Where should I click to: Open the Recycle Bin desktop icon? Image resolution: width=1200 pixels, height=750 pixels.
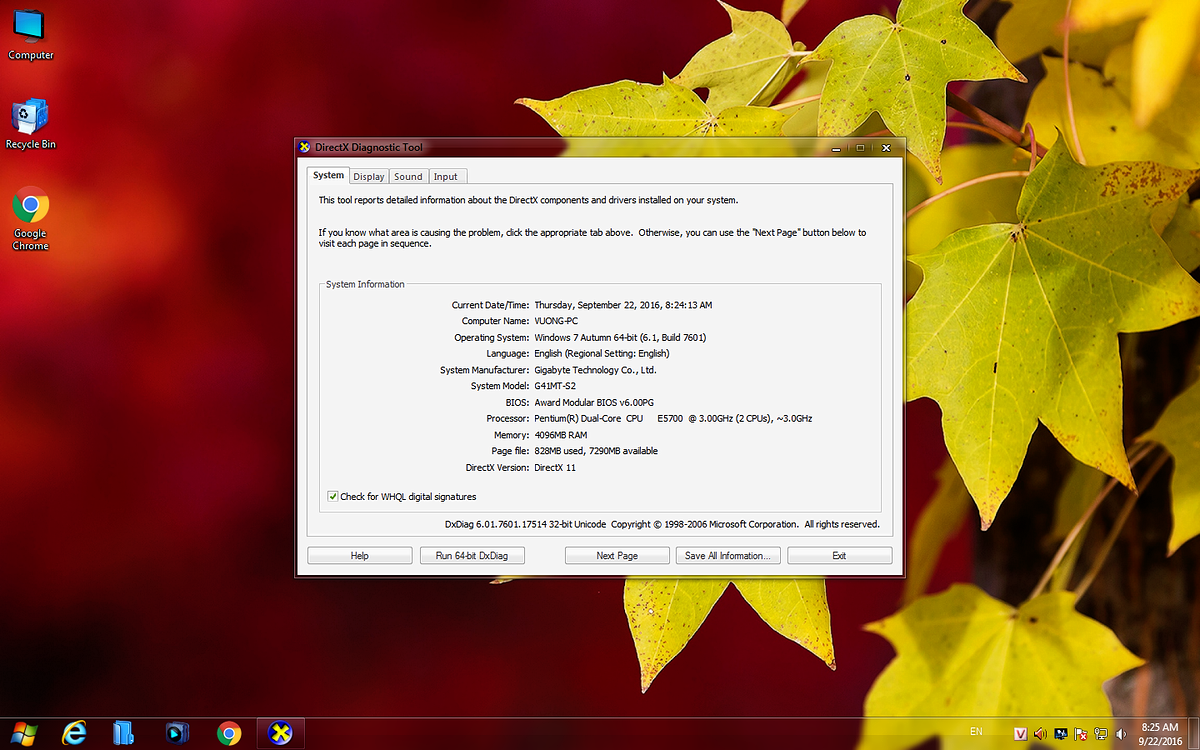(30, 125)
